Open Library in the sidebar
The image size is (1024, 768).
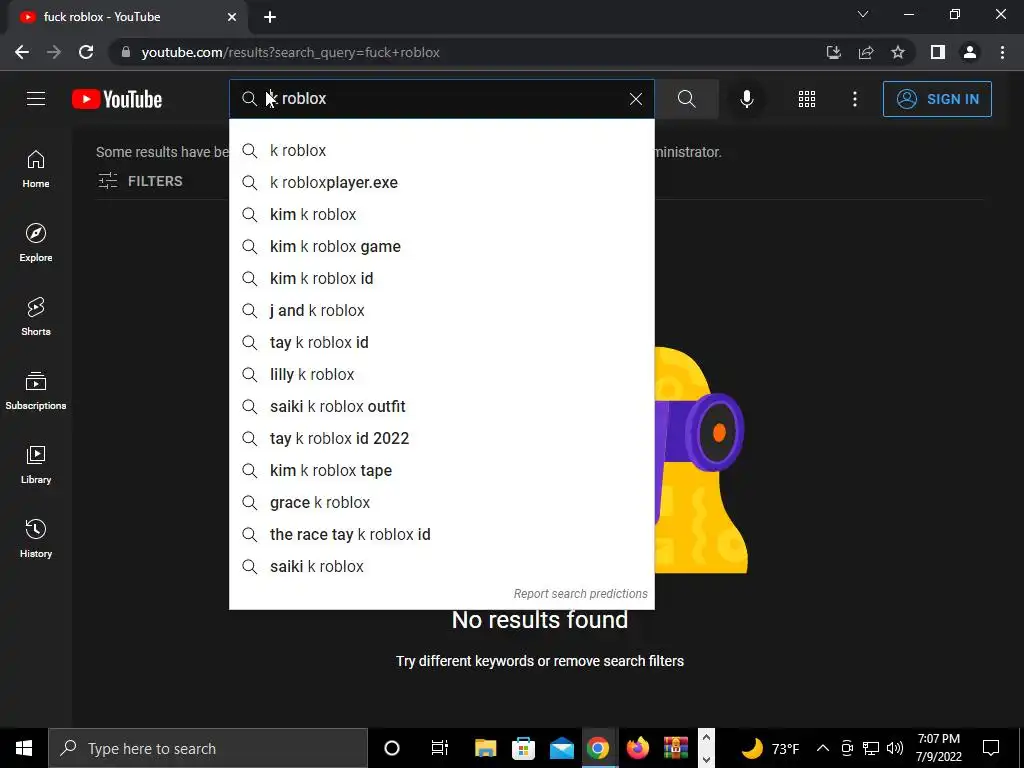36,464
